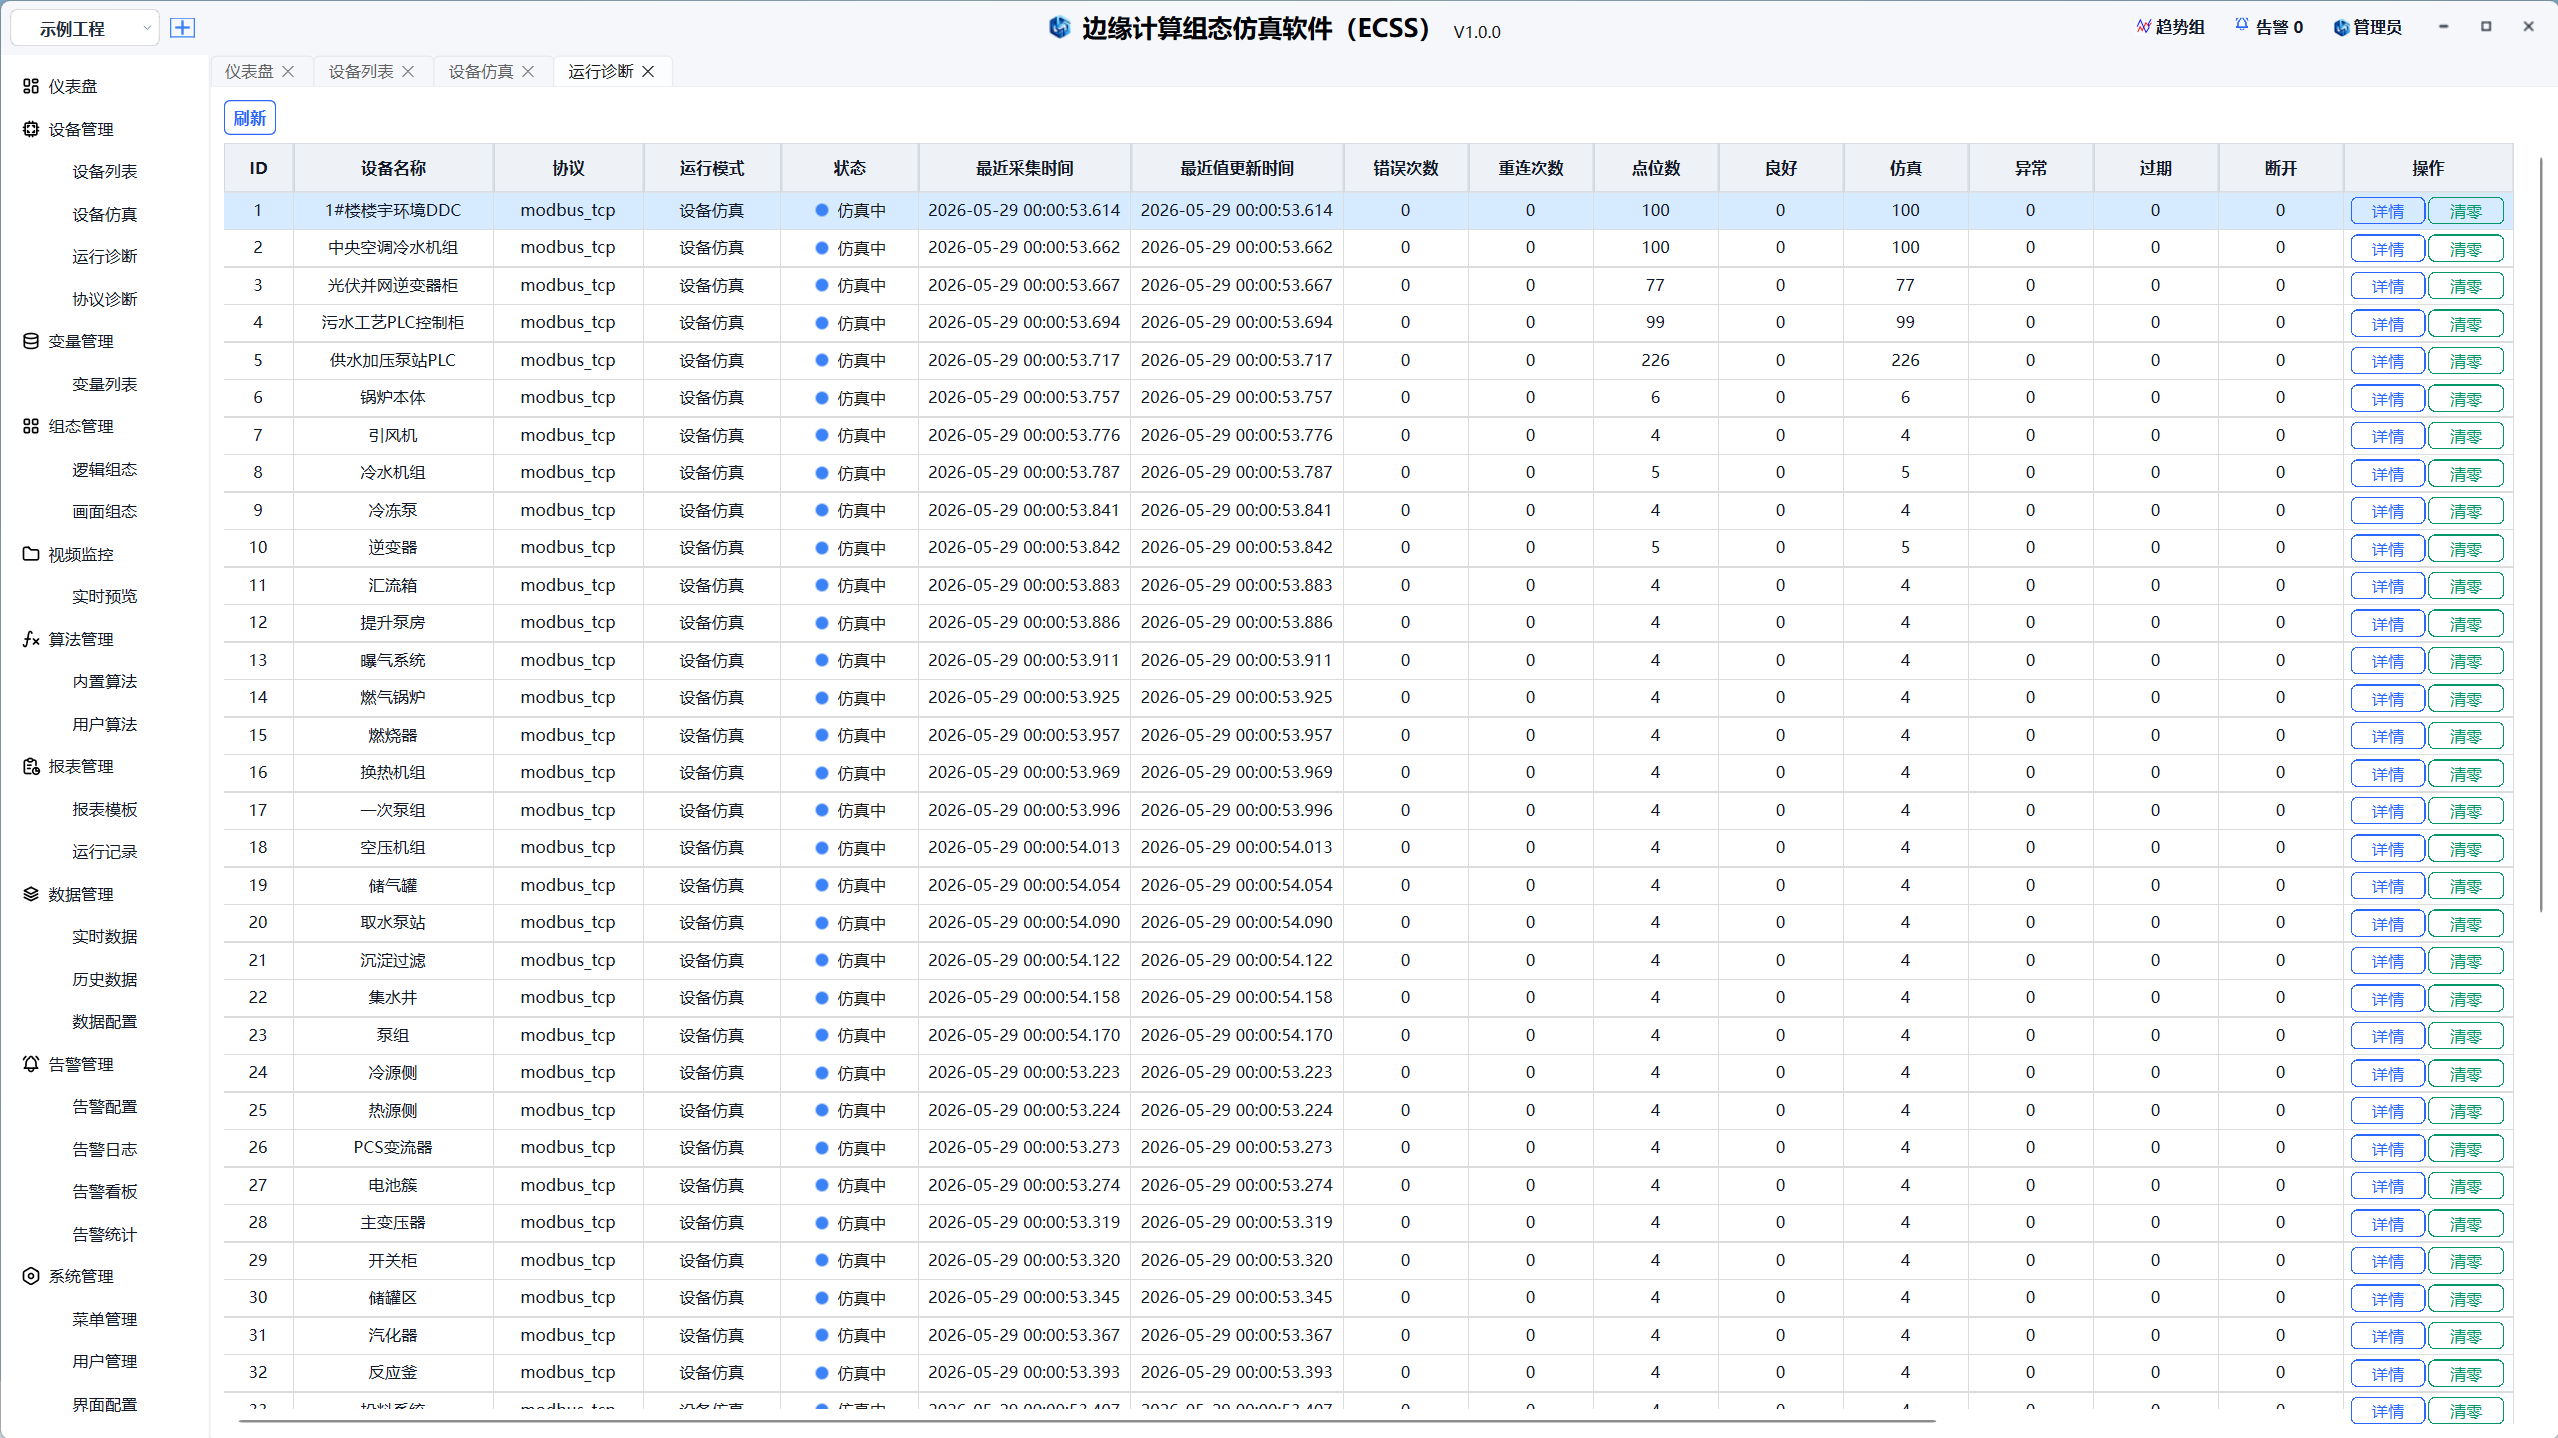2558x1438 pixels.
Task: Open 趋势组 trend chart icon
Action: point(2143,27)
